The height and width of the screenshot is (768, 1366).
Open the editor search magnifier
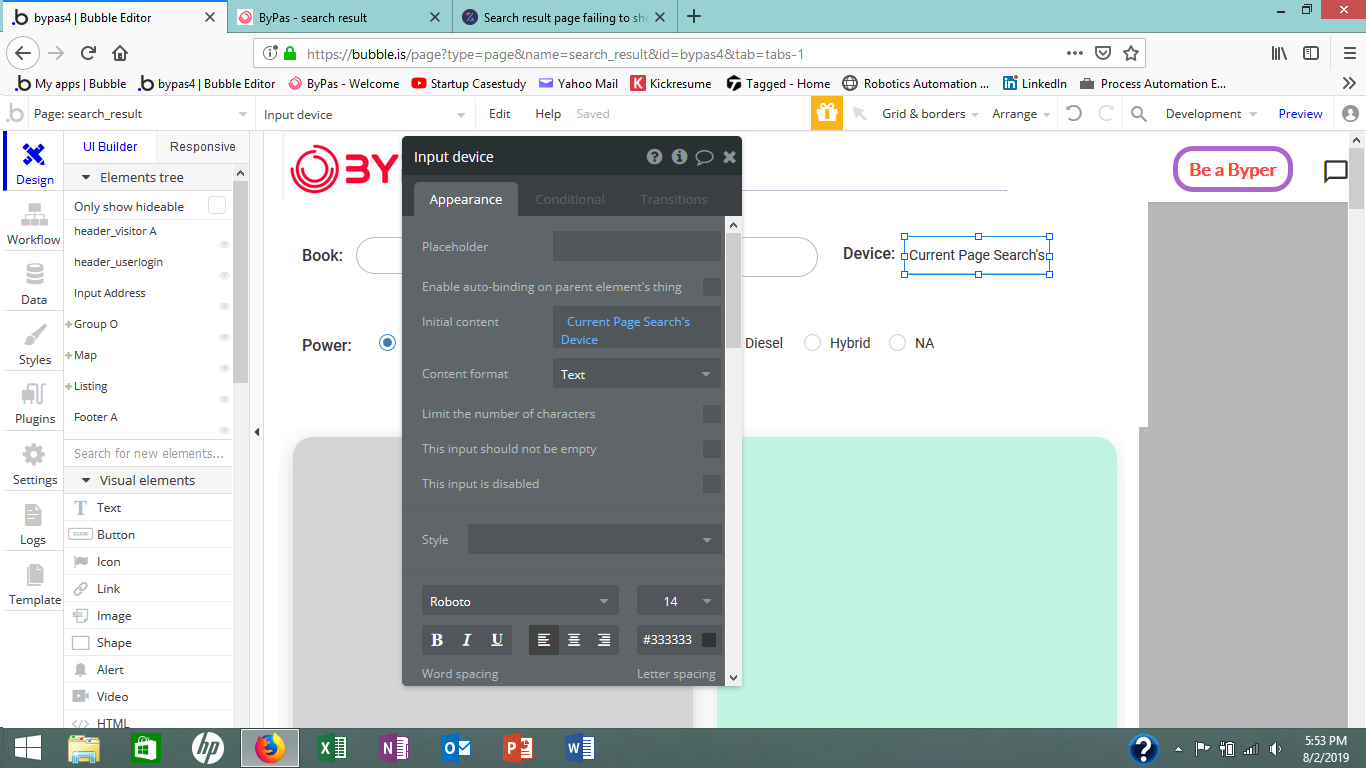[1138, 114]
